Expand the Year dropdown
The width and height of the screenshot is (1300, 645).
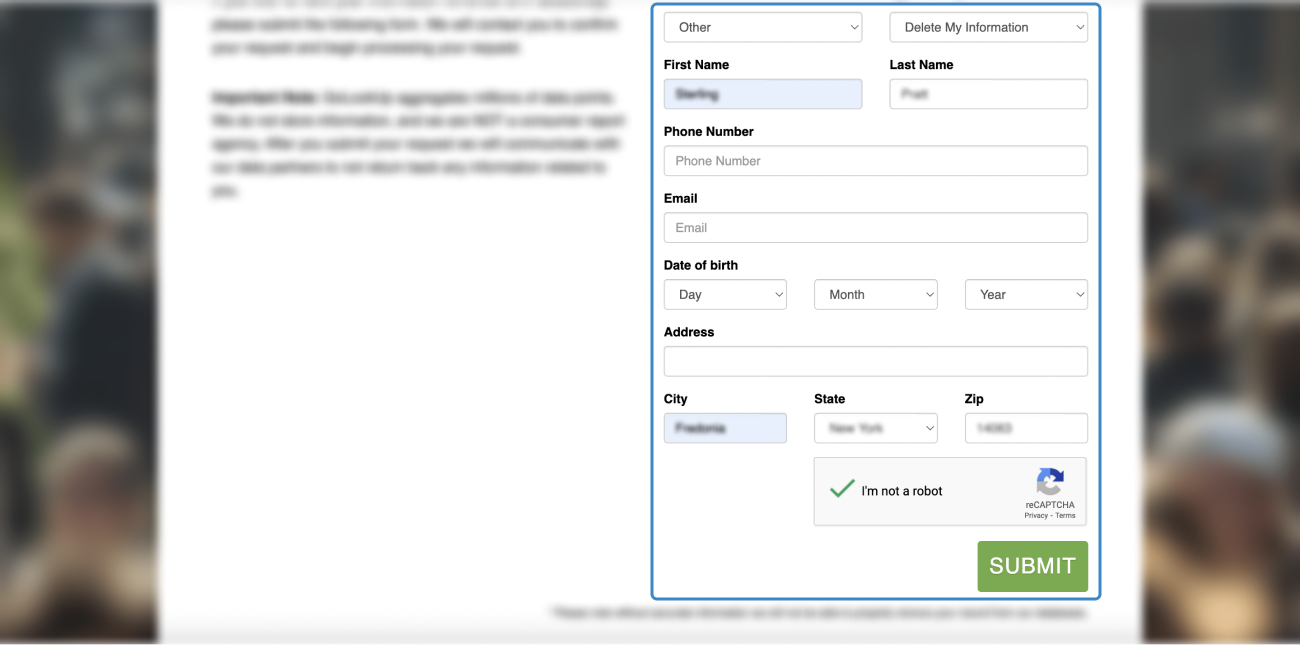point(1026,295)
